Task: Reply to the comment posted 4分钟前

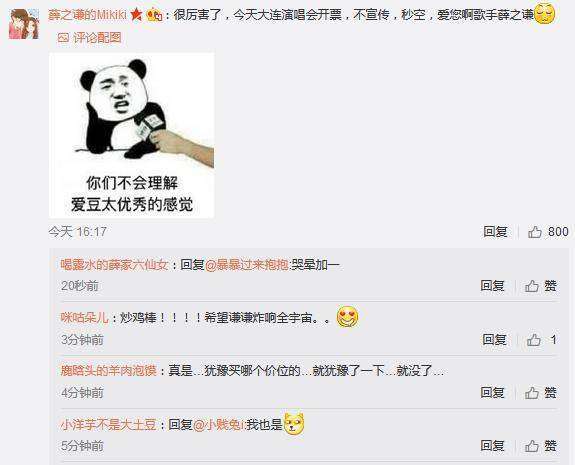Action: [x=492, y=393]
